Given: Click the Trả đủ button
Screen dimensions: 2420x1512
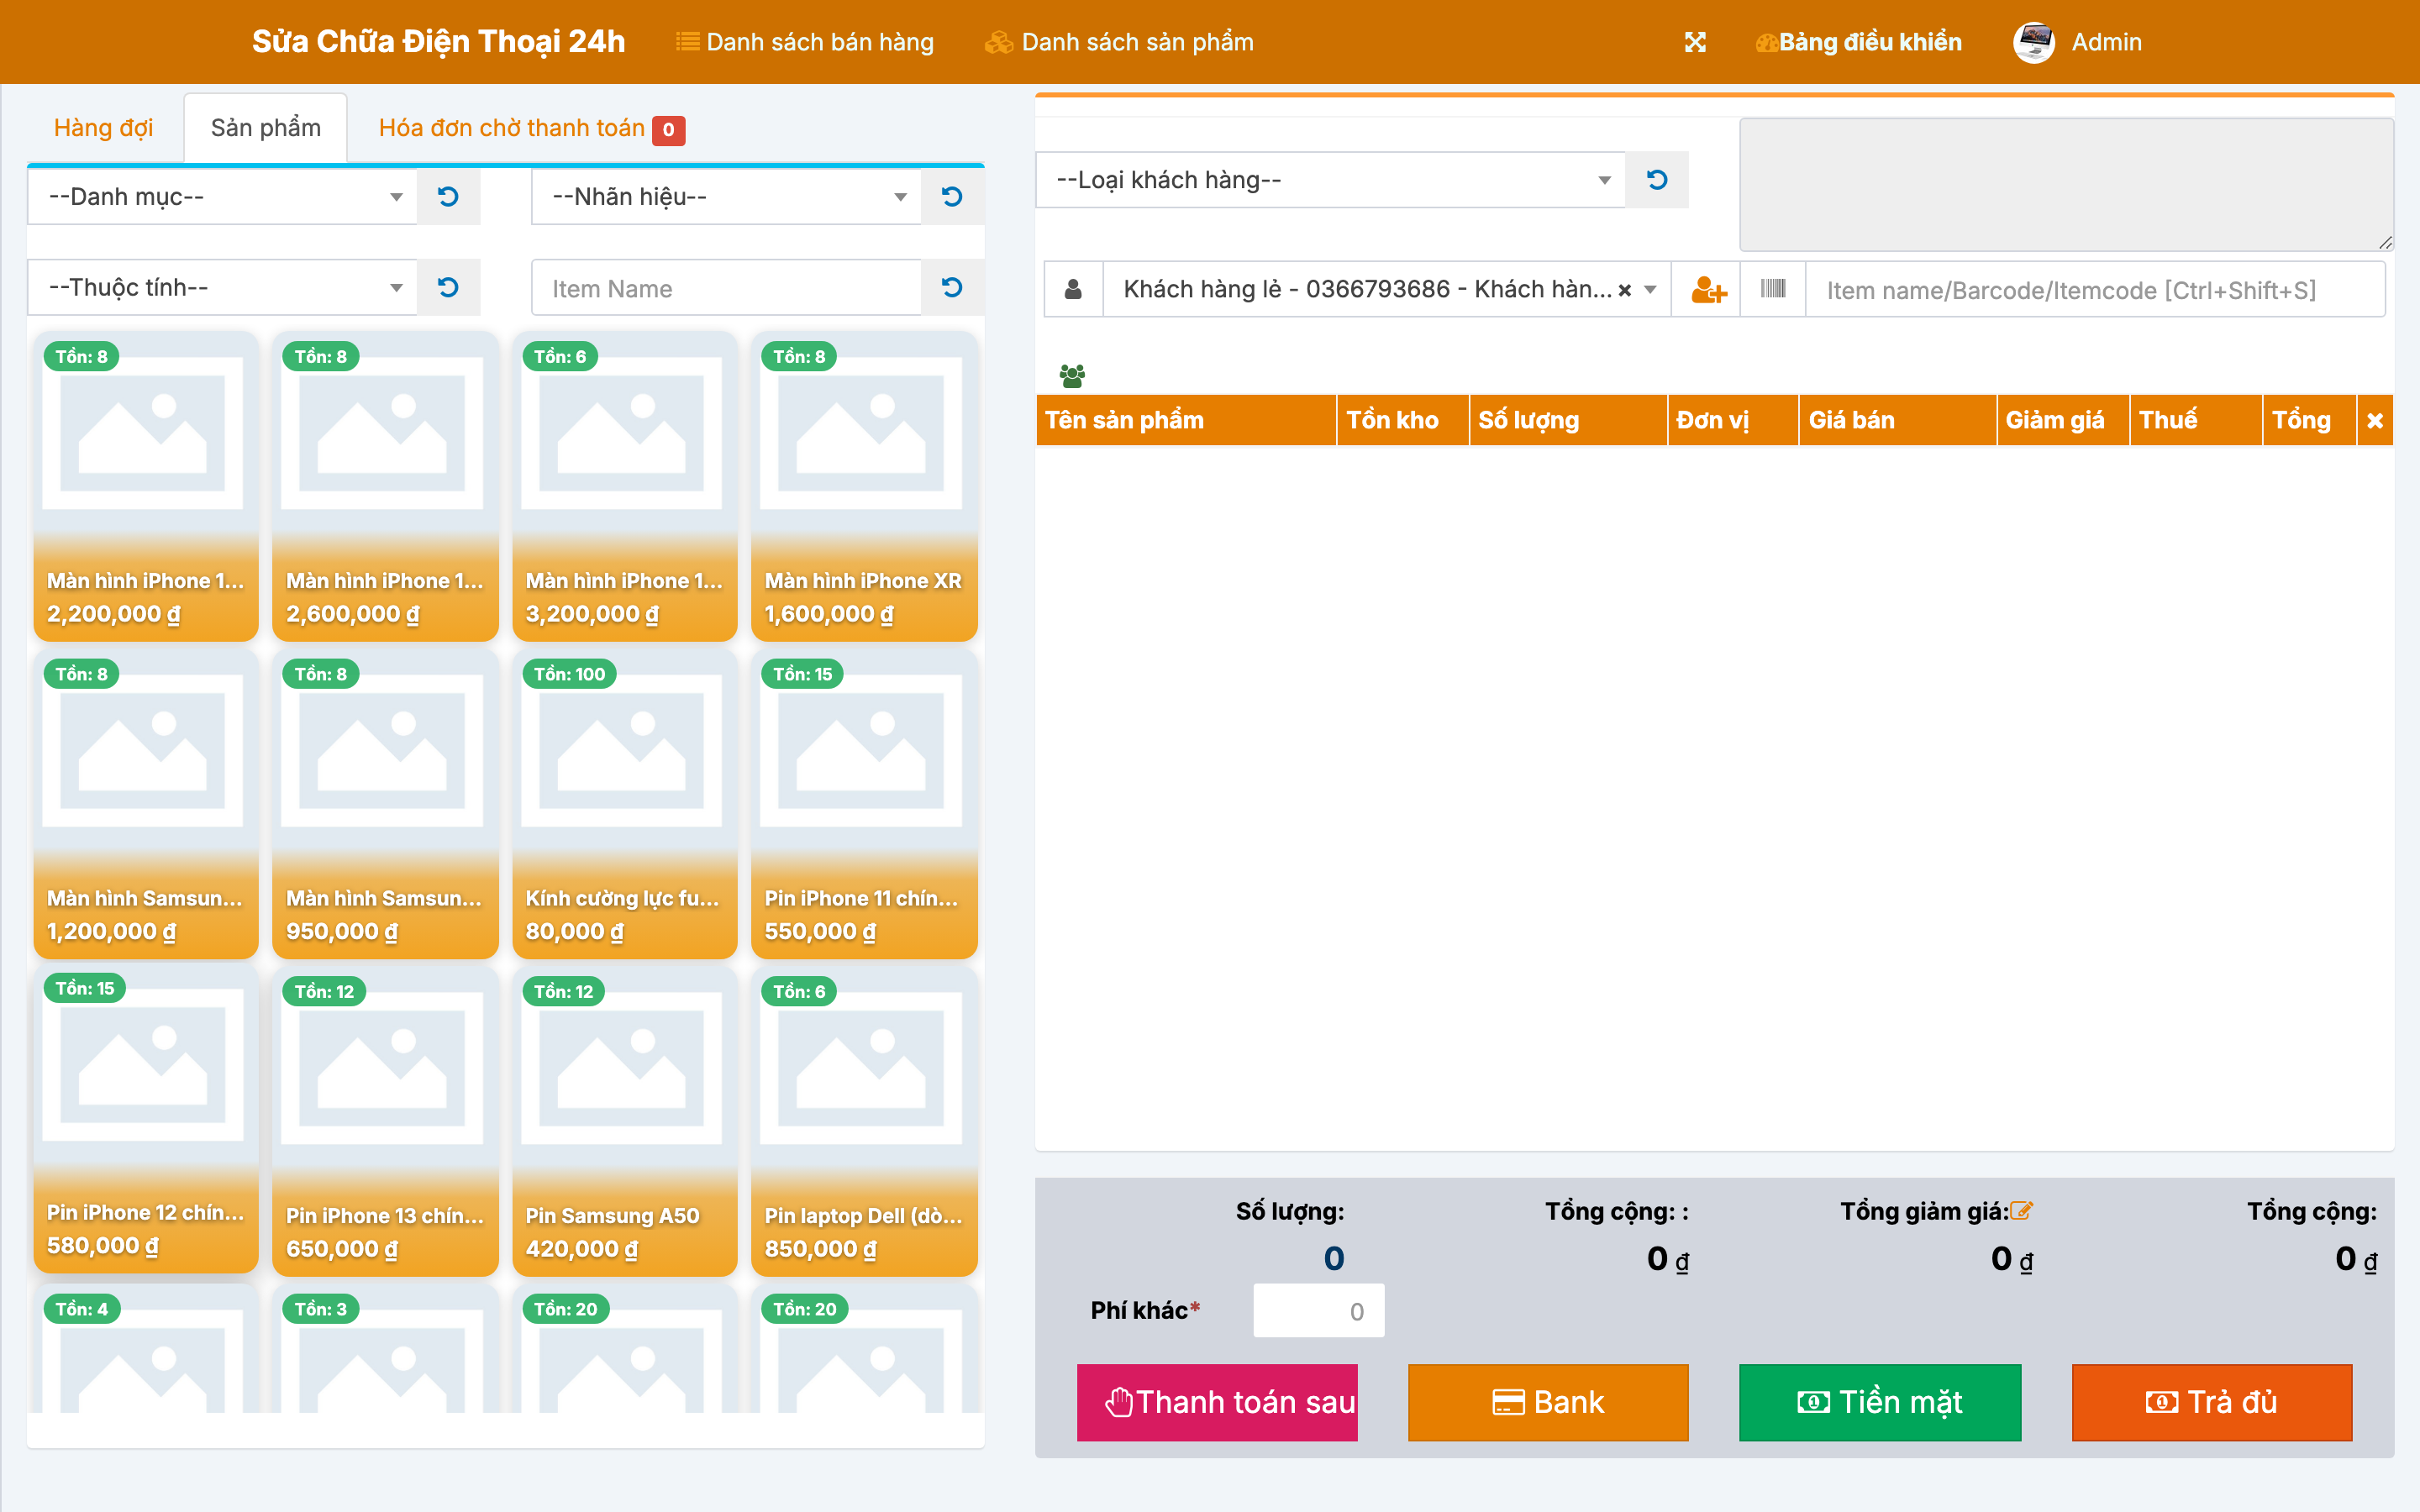Looking at the screenshot, I should pos(2212,1402).
